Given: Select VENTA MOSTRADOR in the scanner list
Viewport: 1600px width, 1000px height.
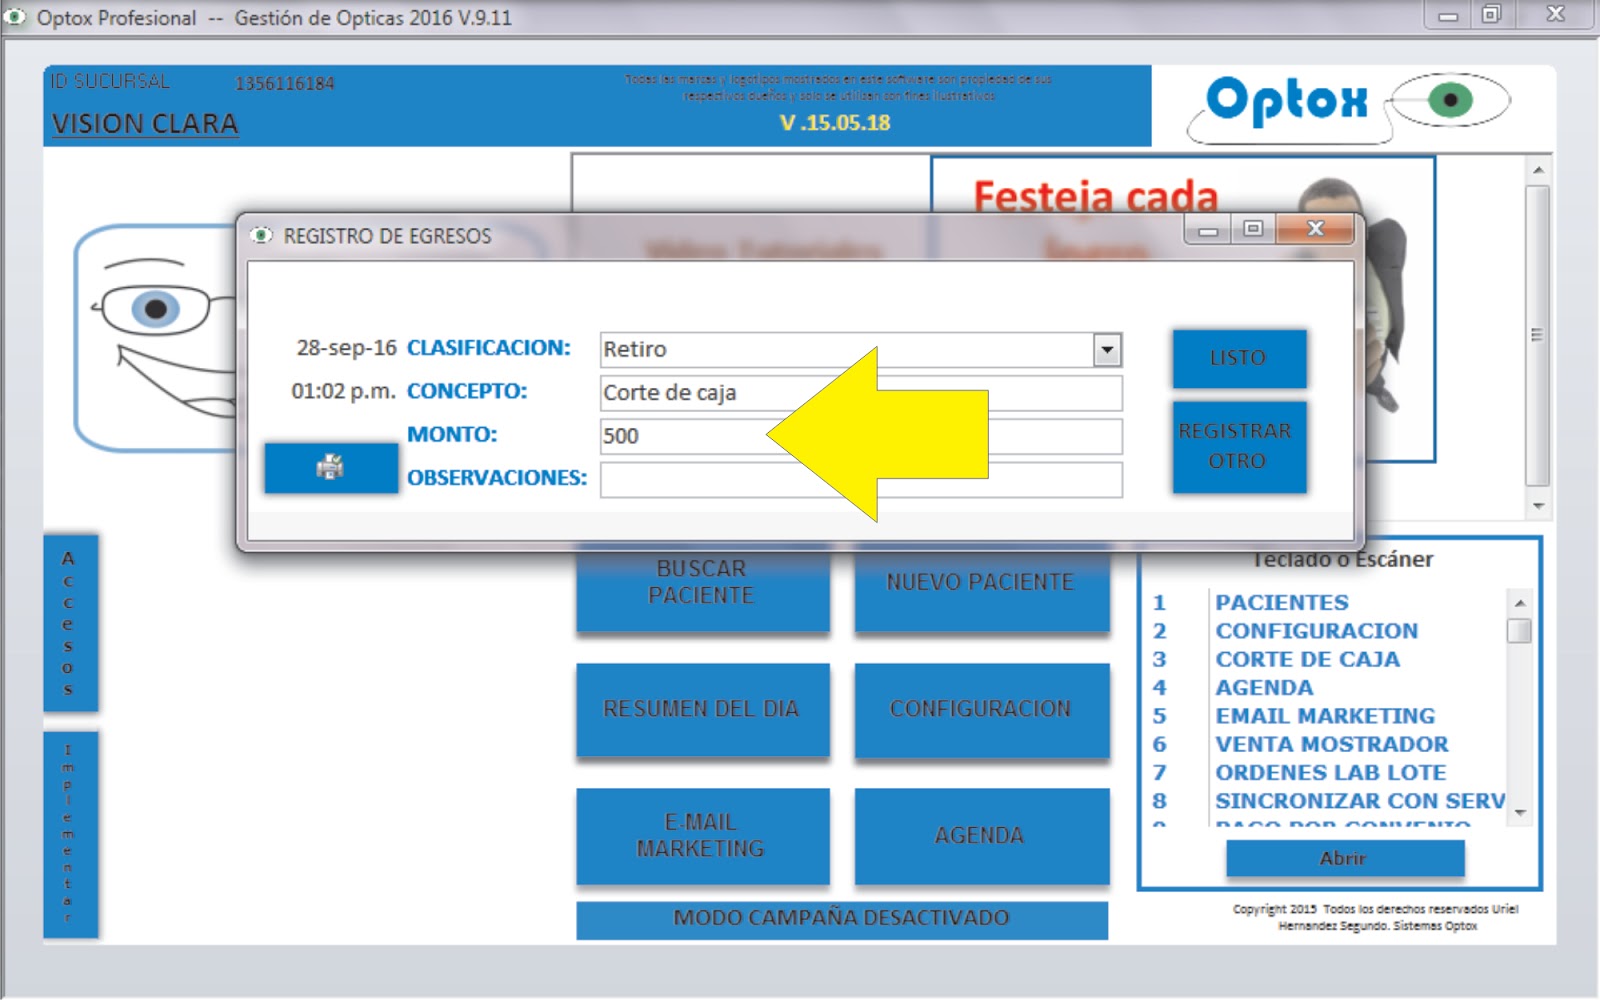Looking at the screenshot, I should pyautogui.click(x=1330, y=744).
